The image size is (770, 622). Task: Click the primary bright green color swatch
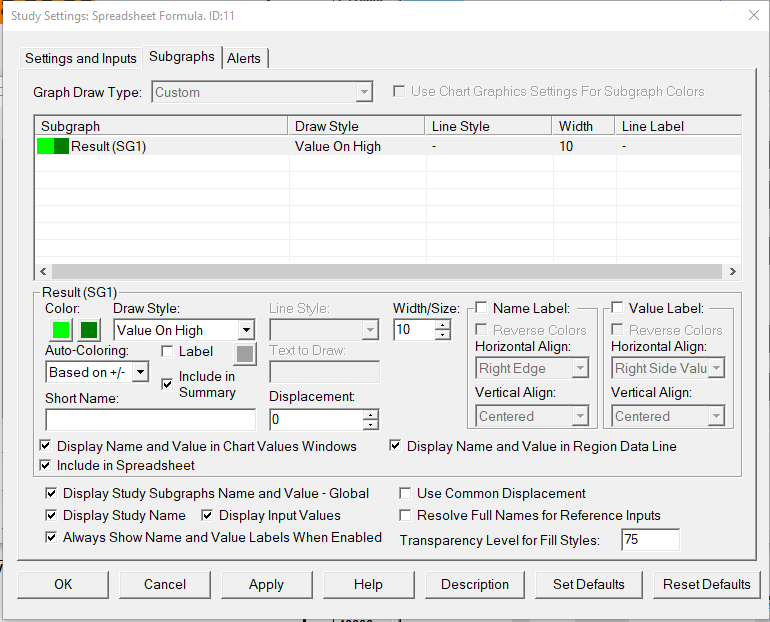(x=60, y=330)
